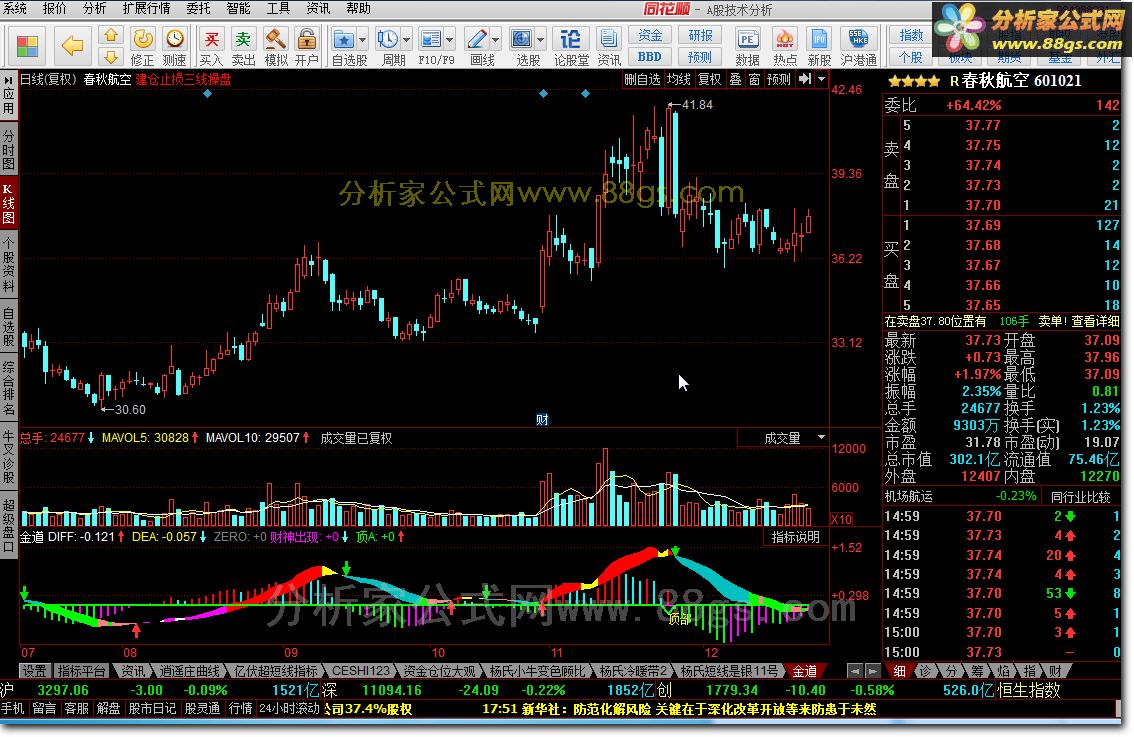Expand the 选股 dropdown arrow

tap(540, 39)
